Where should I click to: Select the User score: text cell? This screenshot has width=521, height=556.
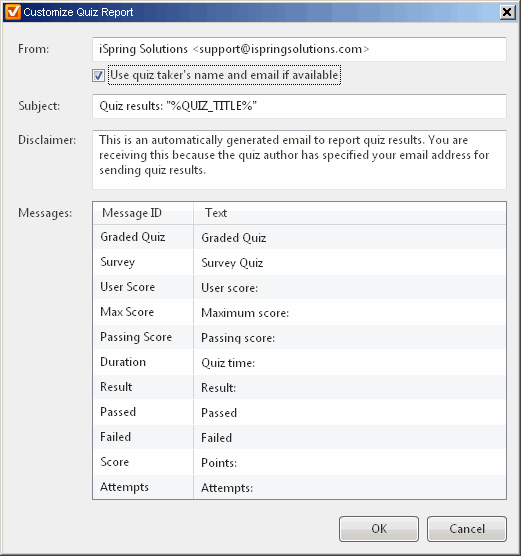coord(350,288)
